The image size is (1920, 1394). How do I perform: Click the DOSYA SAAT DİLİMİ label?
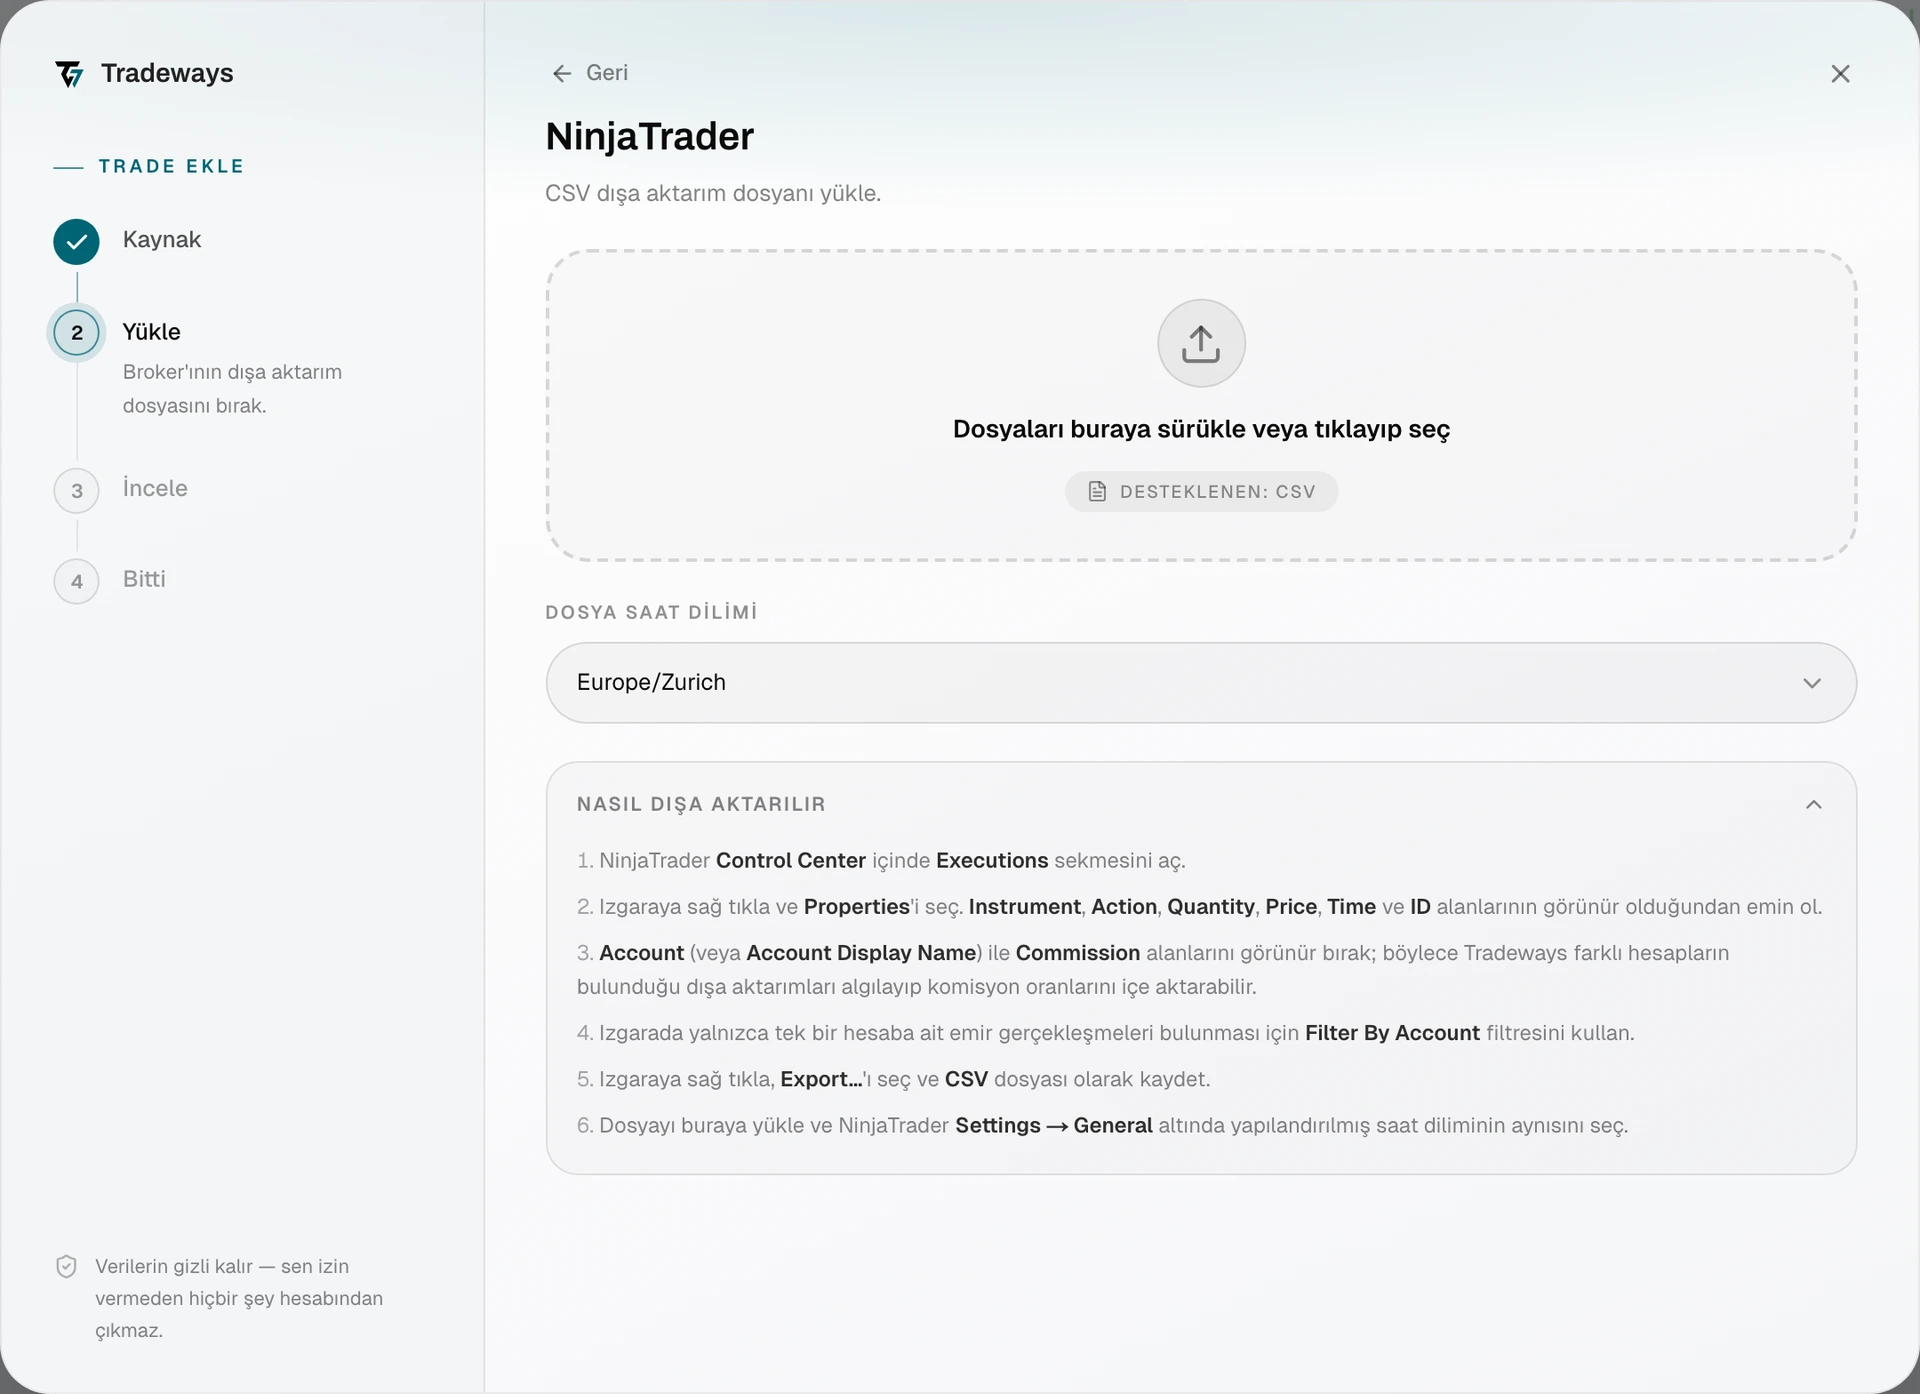(652, 612)
